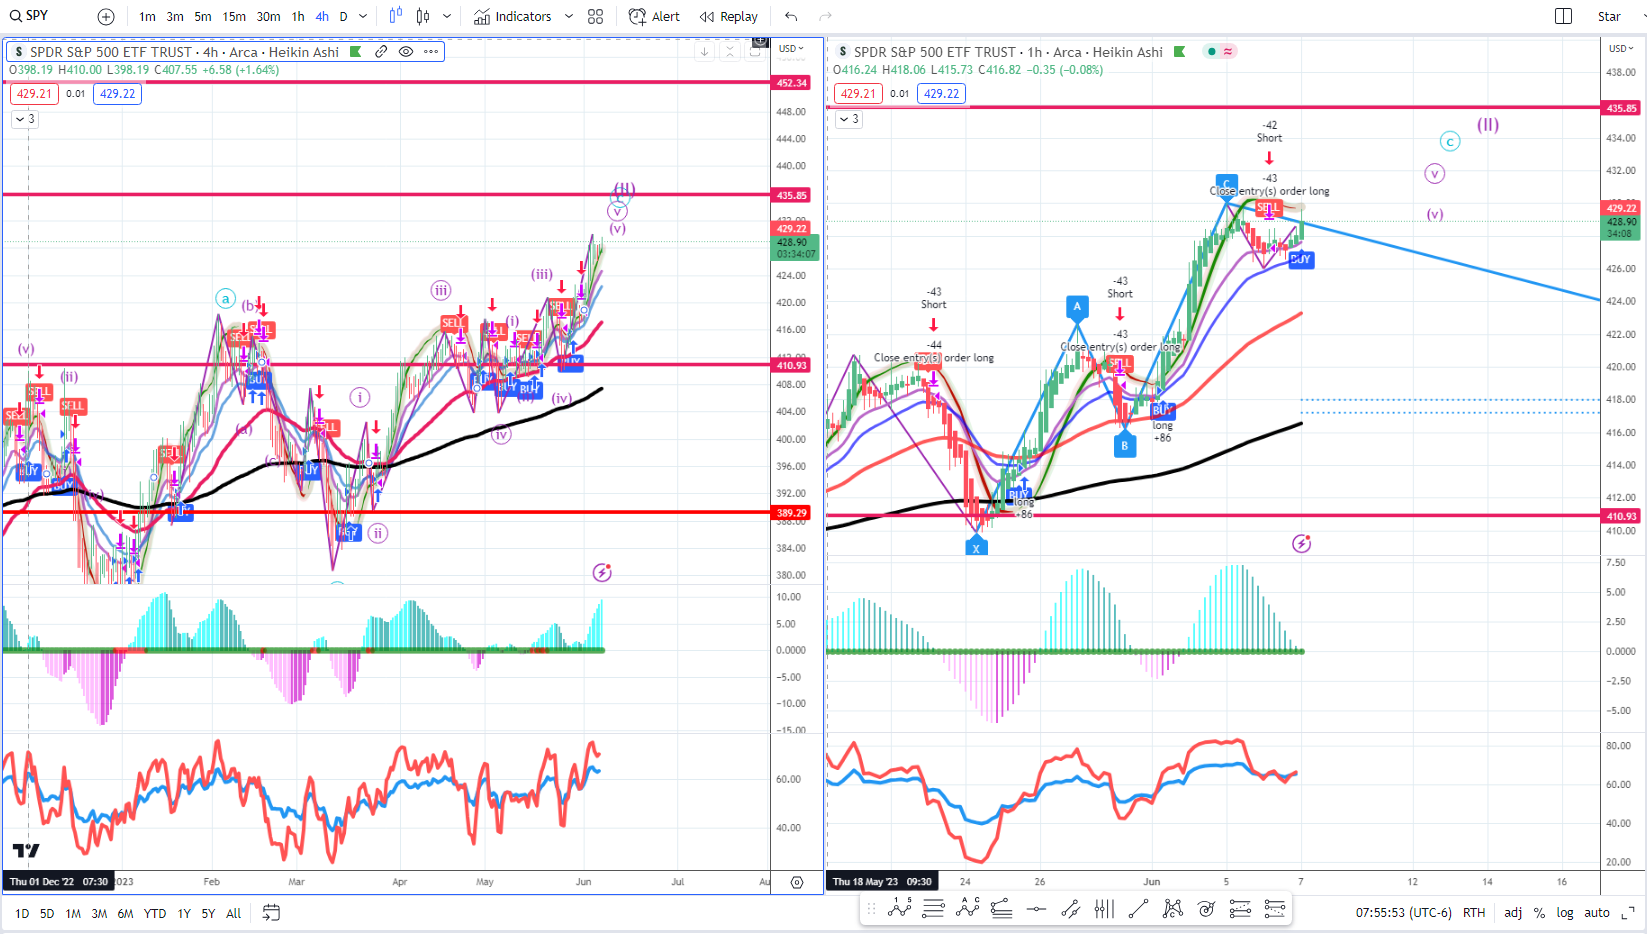The image size is (1647, 934).
Task: Select the bars chart style icon
Action: point(396,16)
